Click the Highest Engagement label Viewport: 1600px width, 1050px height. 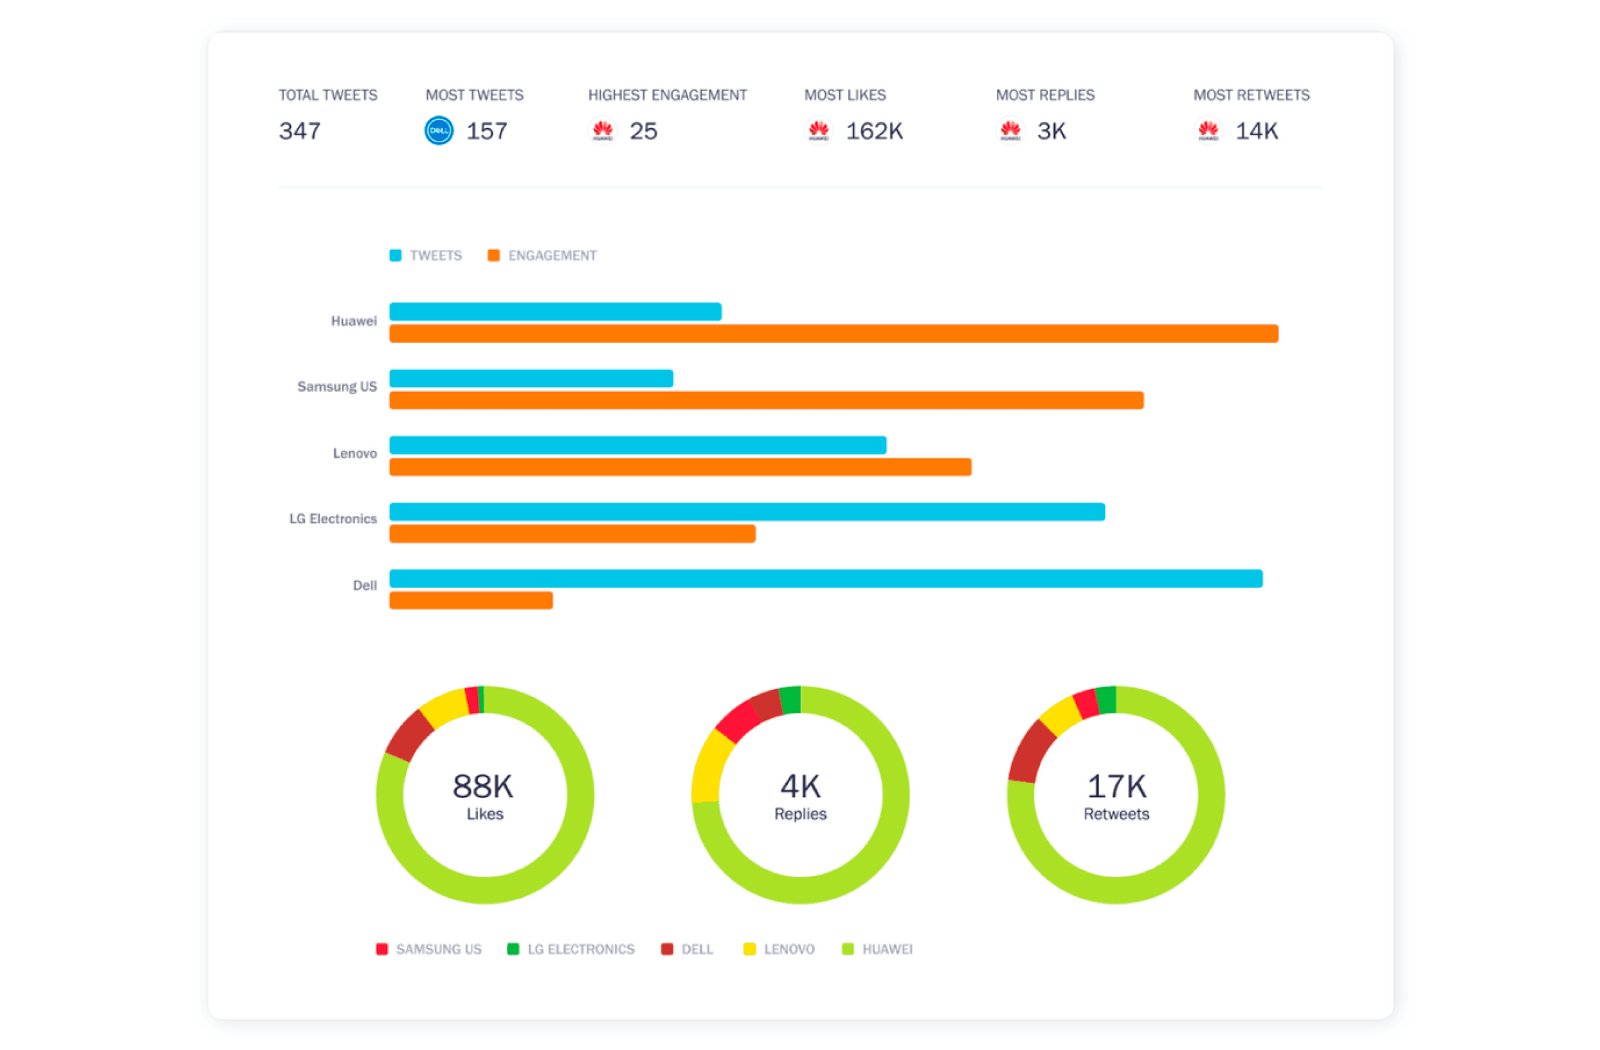tap(667, 95)
